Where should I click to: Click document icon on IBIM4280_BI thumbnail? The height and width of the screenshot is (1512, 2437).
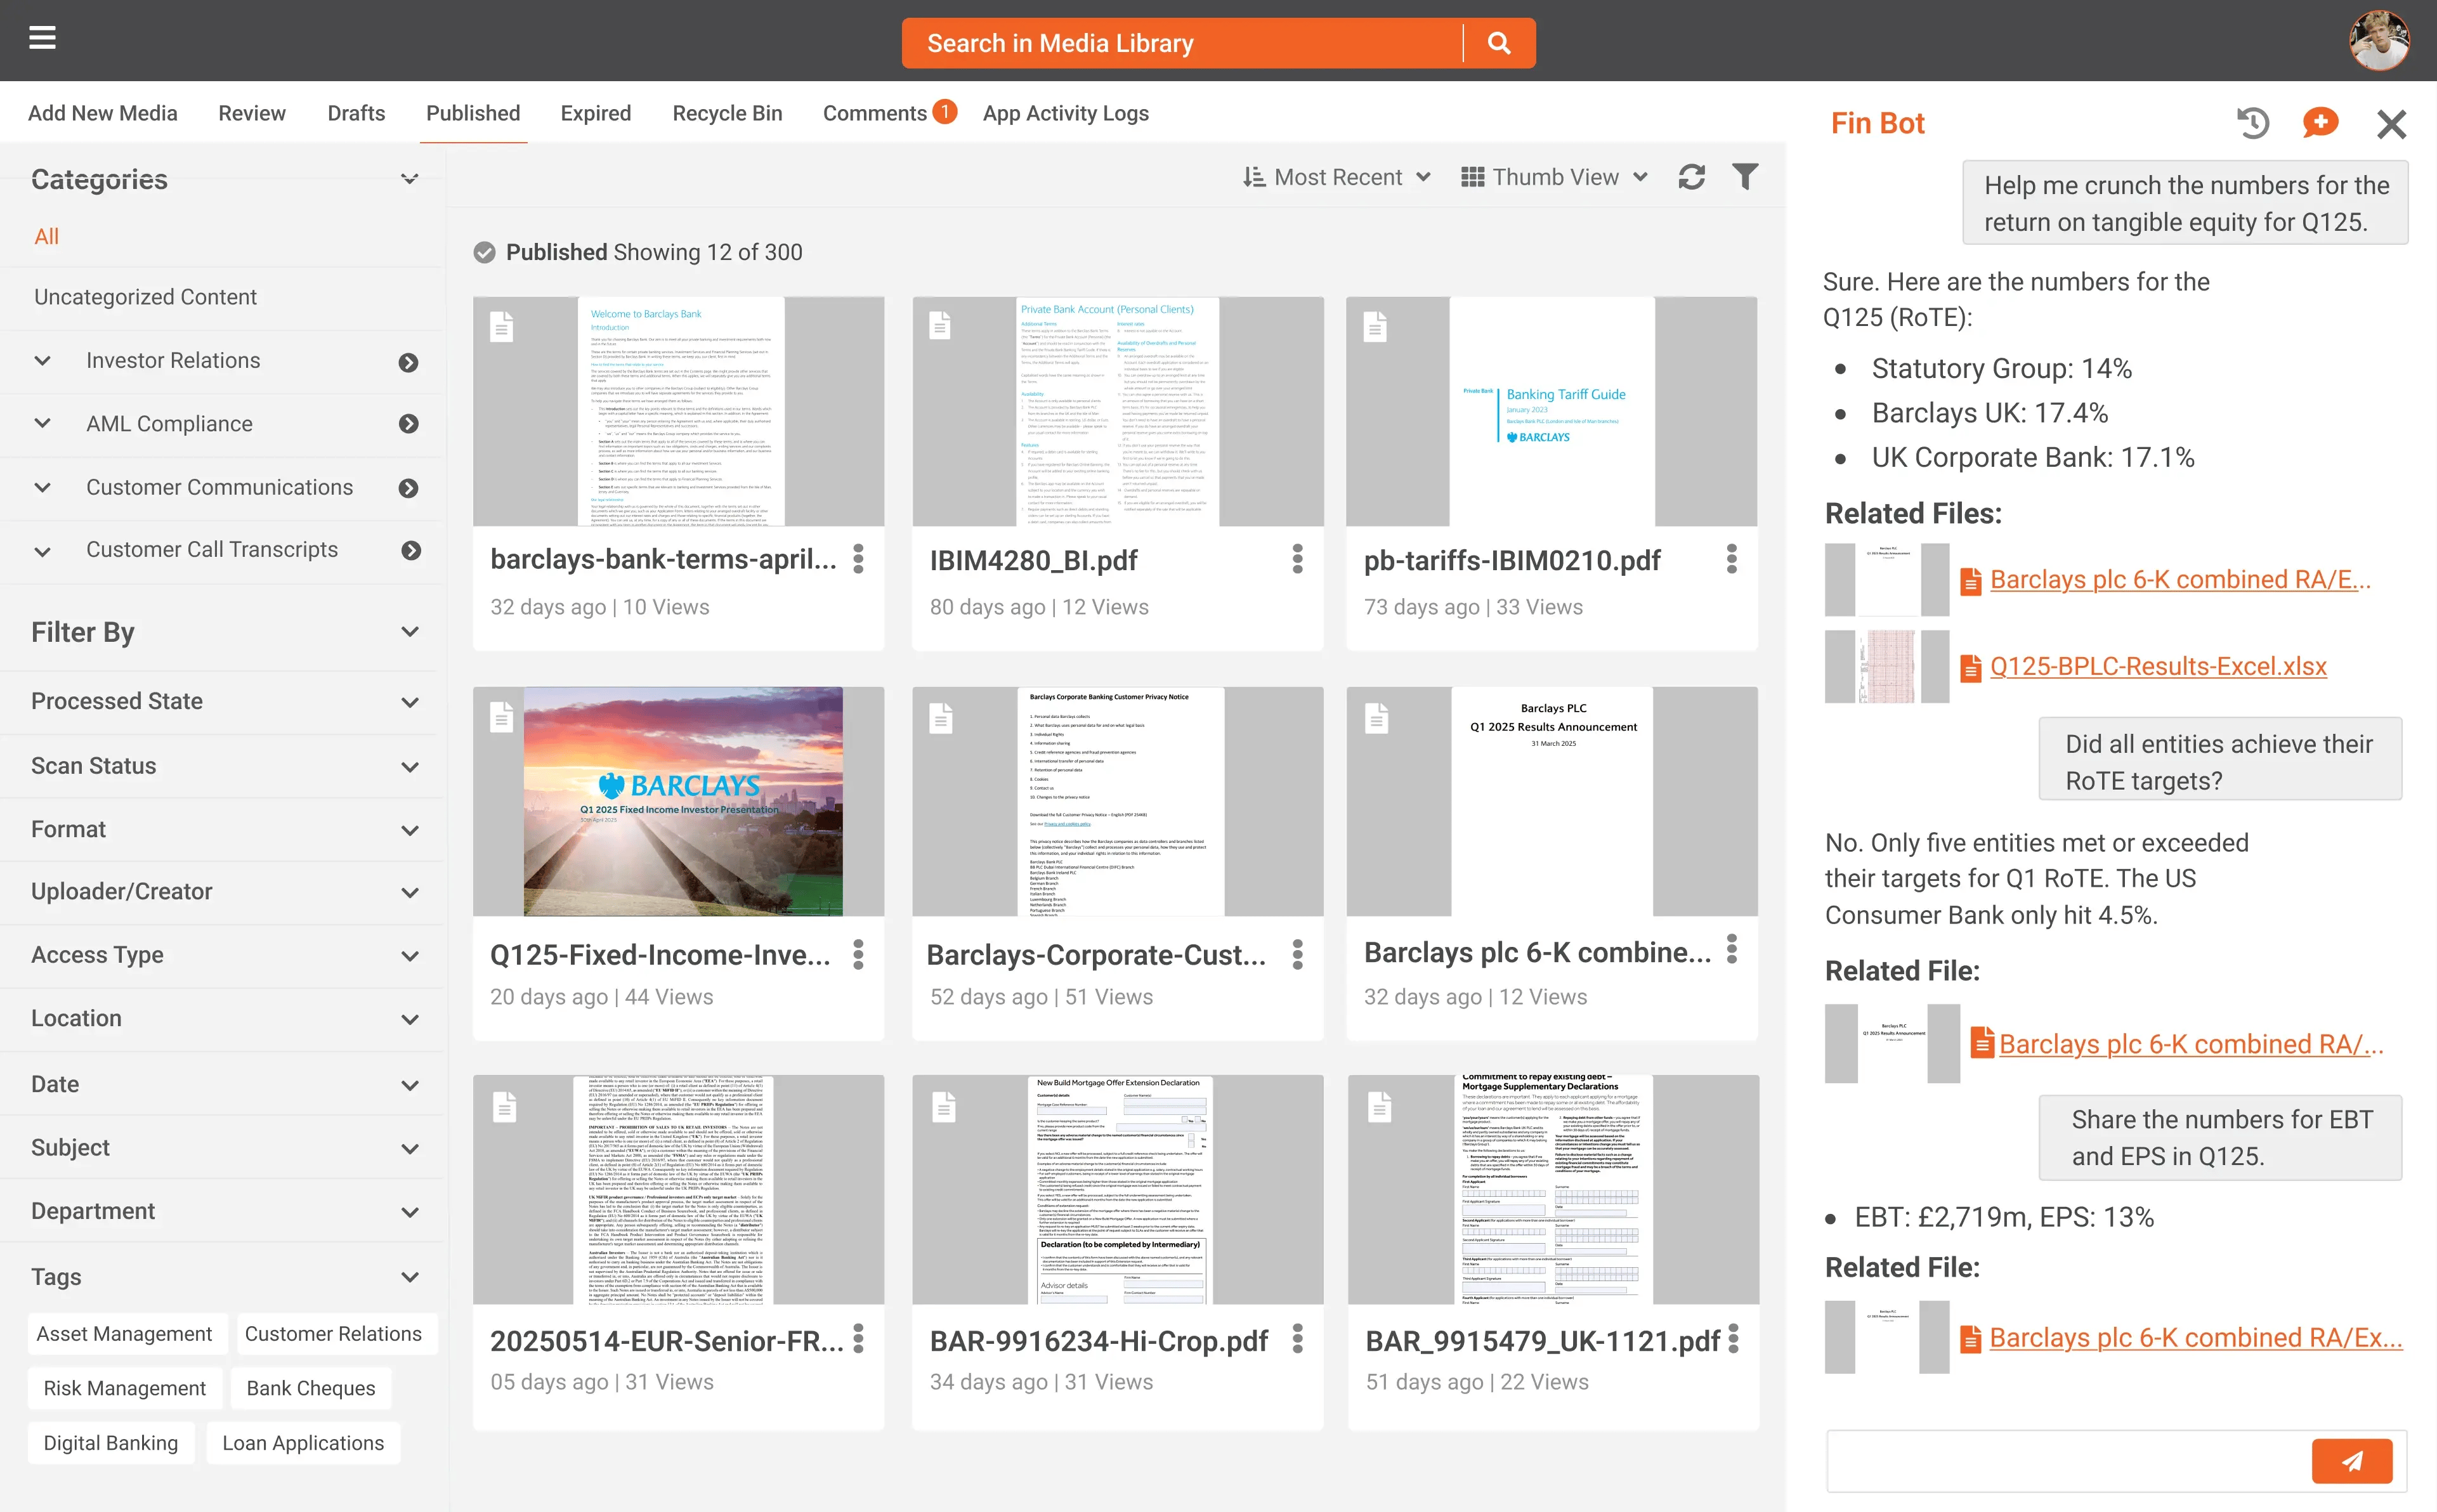(939, 325)
